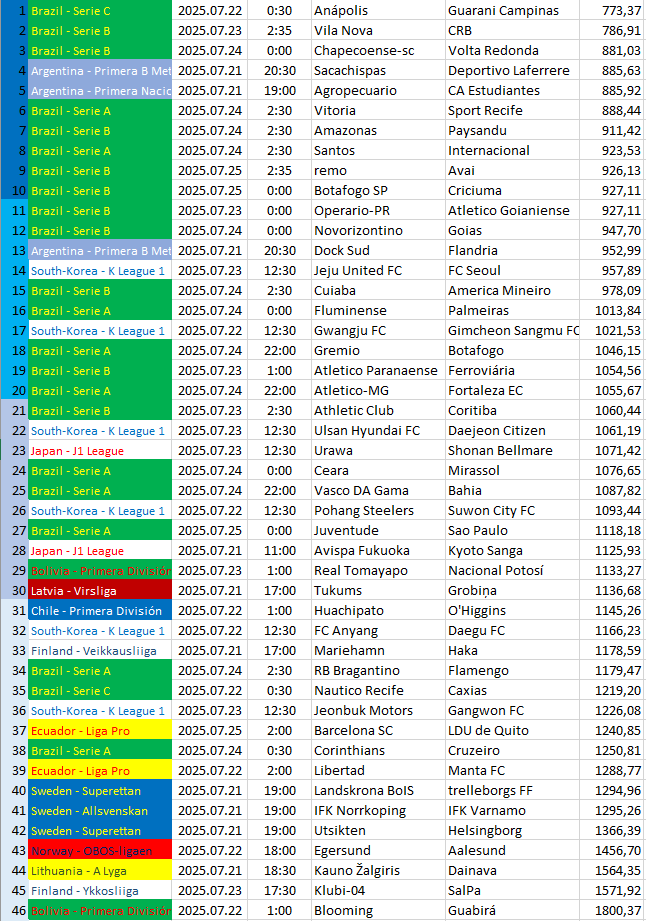Select the Sachispas cell
Image resolution: width=646 pixels, height=921 pixels.
pyautogui.click(x=378, y=70)
